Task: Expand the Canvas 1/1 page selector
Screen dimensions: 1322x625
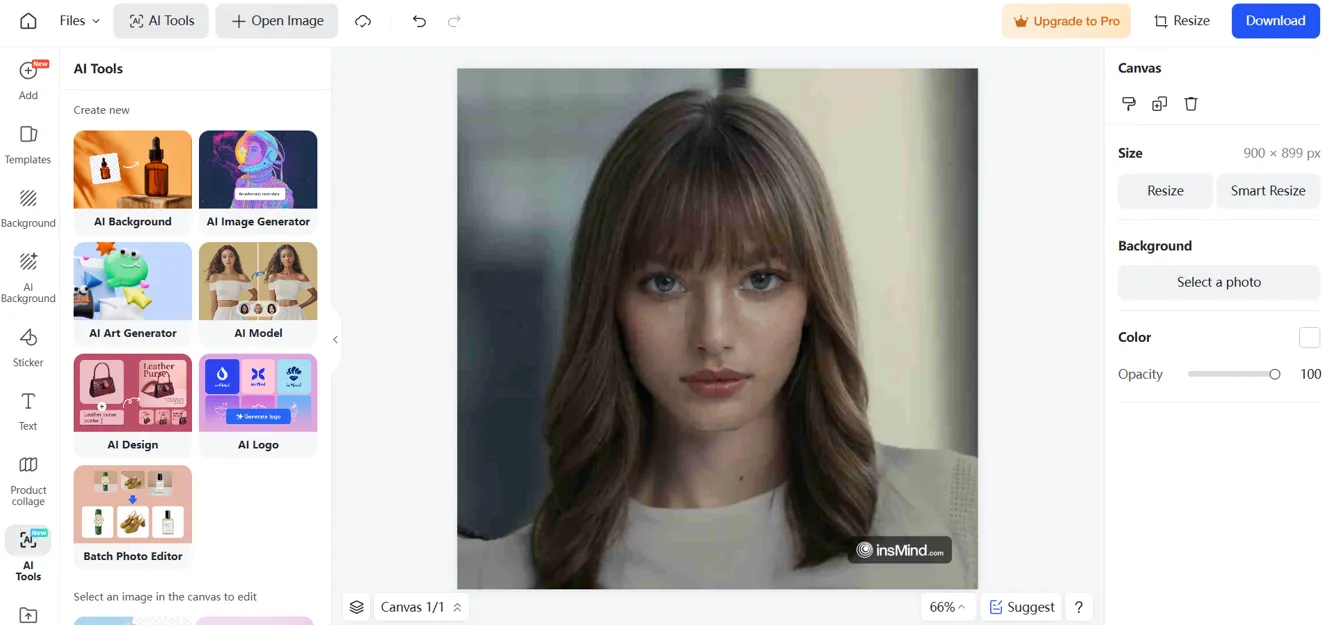Action: (x=421, y=607)
